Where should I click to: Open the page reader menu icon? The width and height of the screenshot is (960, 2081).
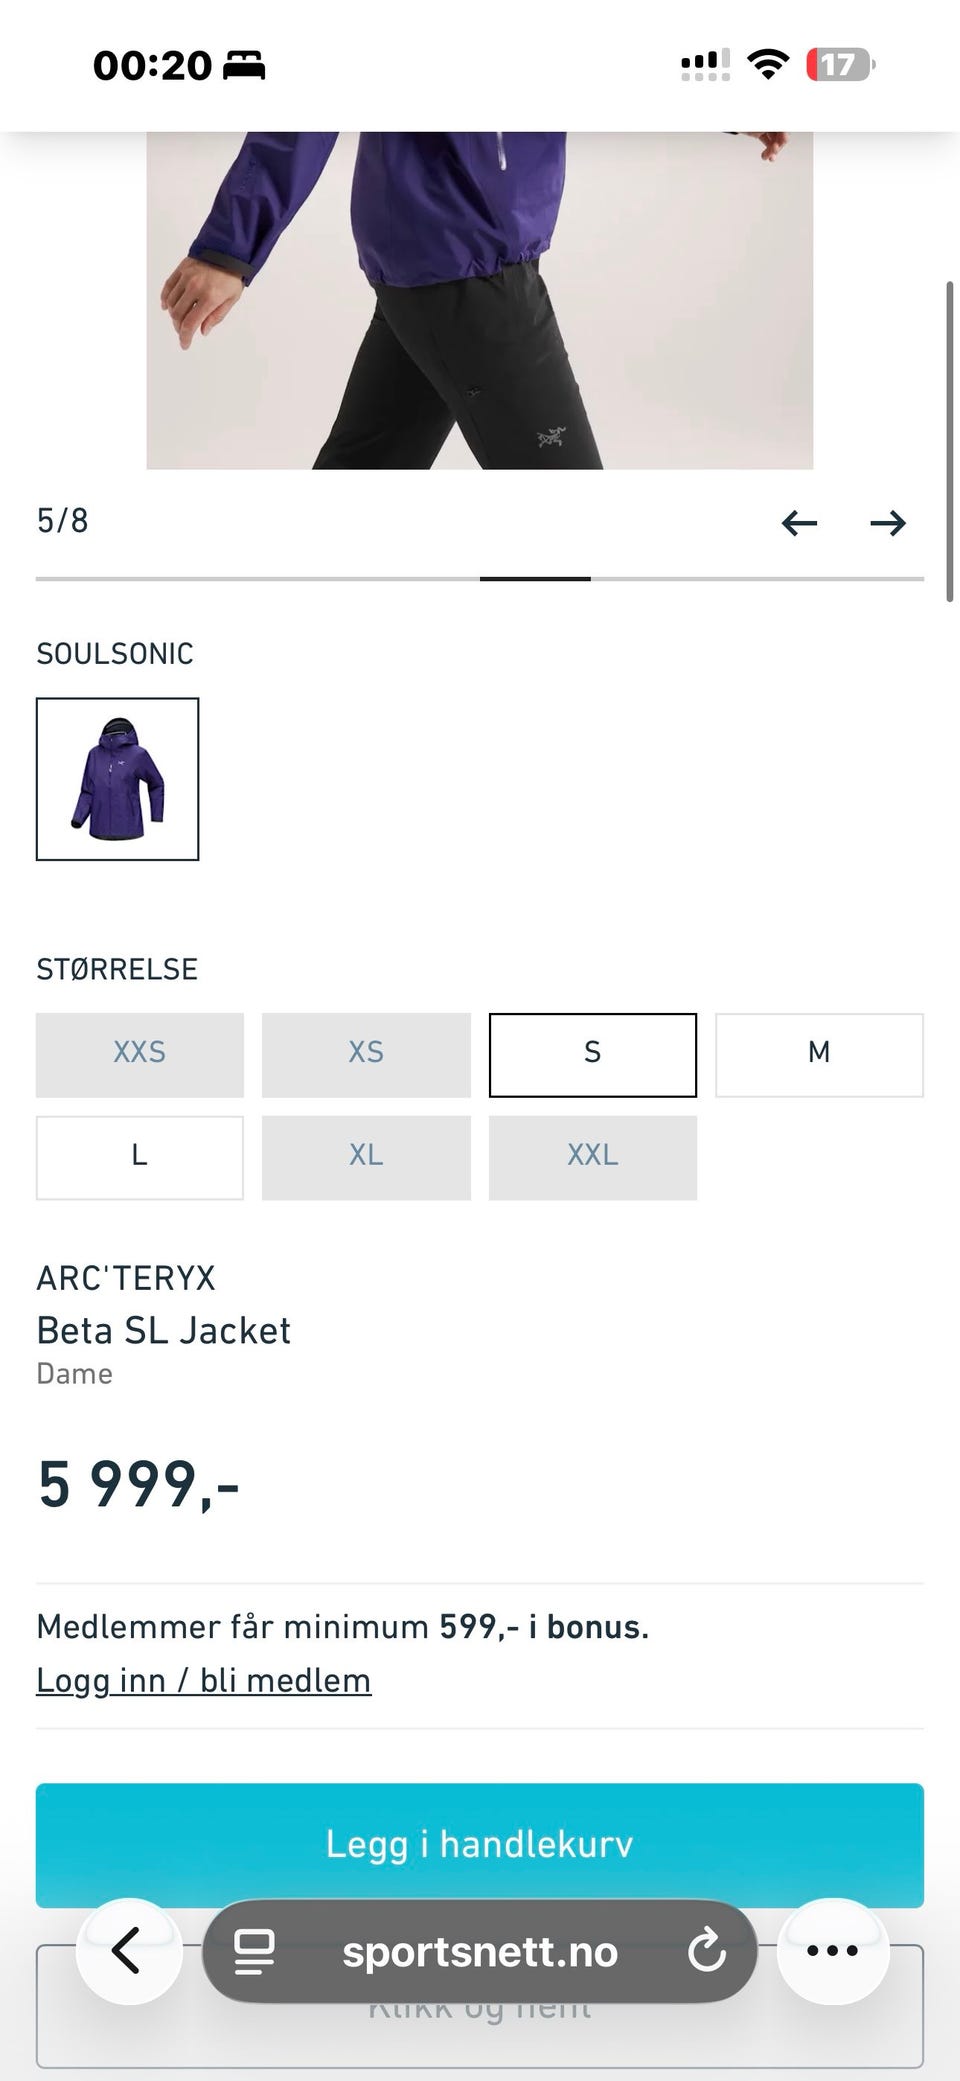click(x=254, y=1951)
